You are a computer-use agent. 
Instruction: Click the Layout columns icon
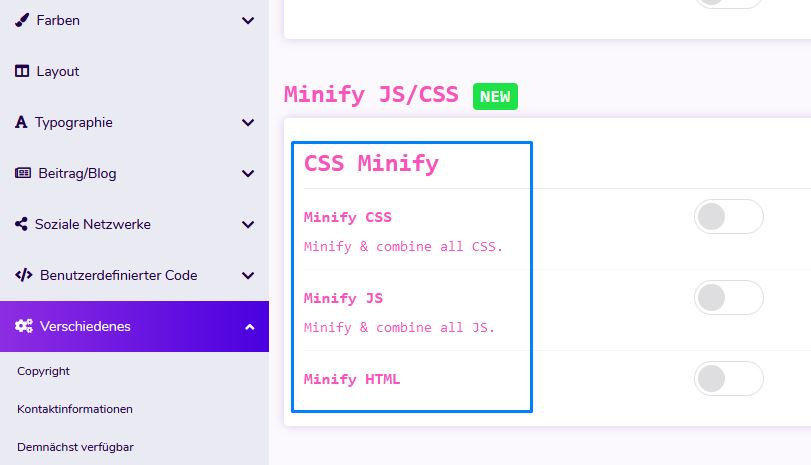[22, 71]
